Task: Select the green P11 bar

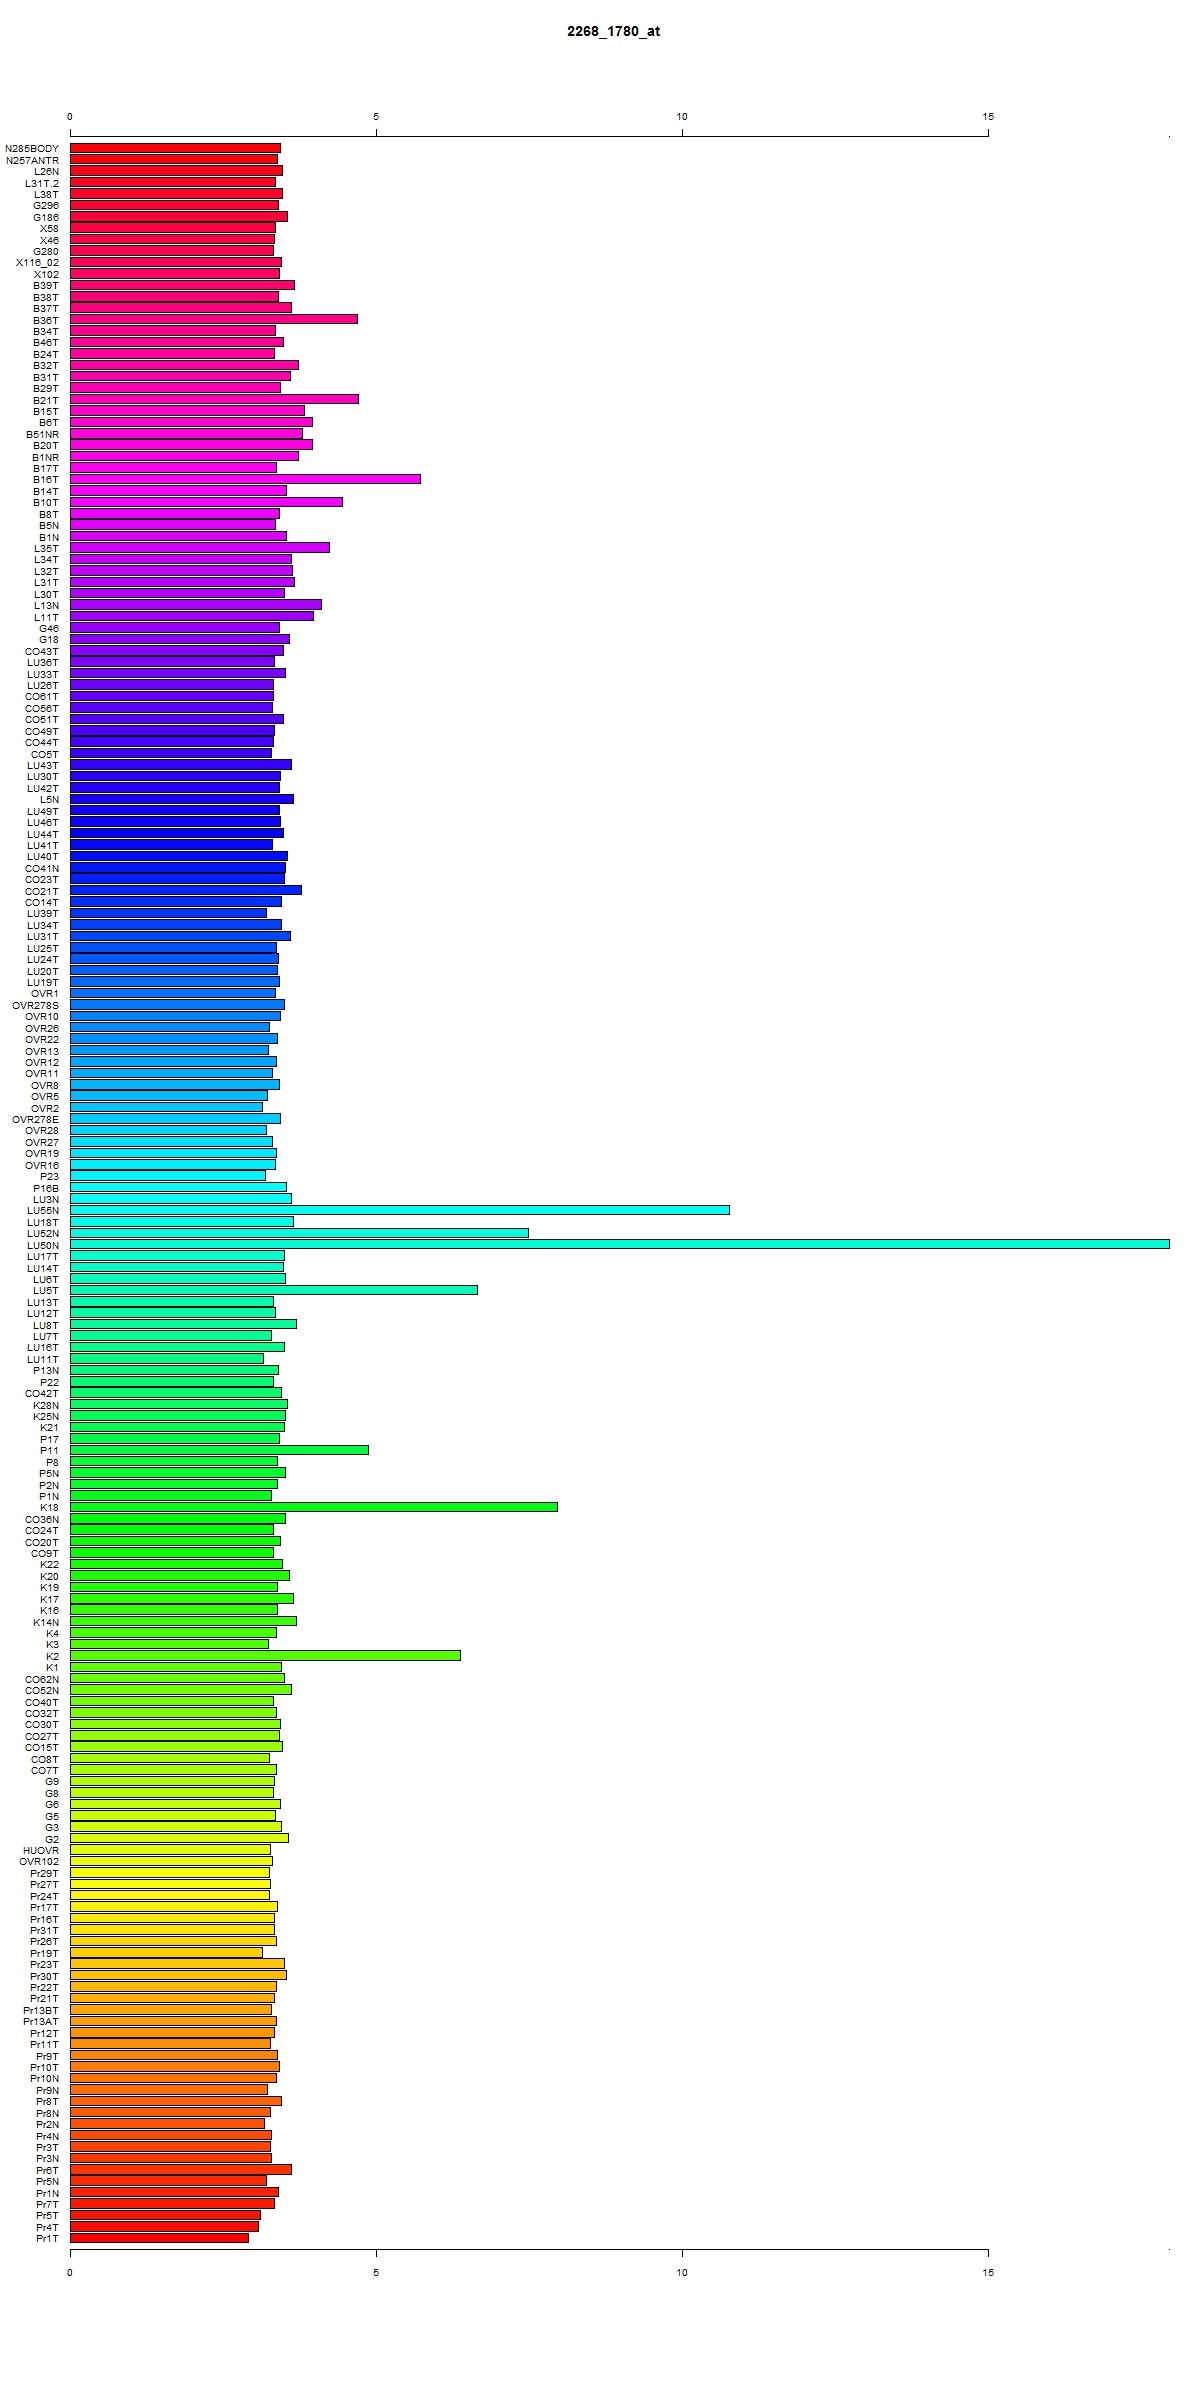Action: click(219, 1451)
